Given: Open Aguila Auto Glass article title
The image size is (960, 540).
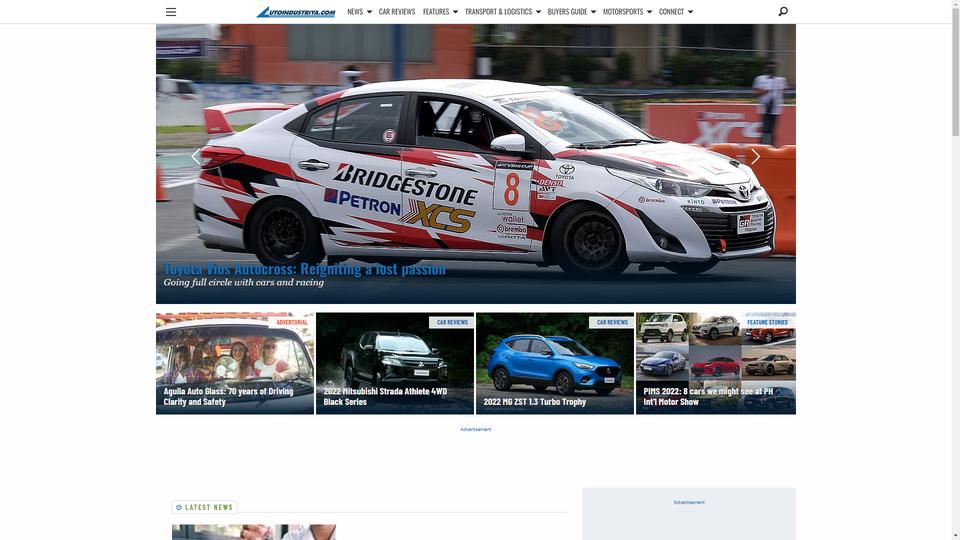Looking at the screenshot, I should coord(228,396).
